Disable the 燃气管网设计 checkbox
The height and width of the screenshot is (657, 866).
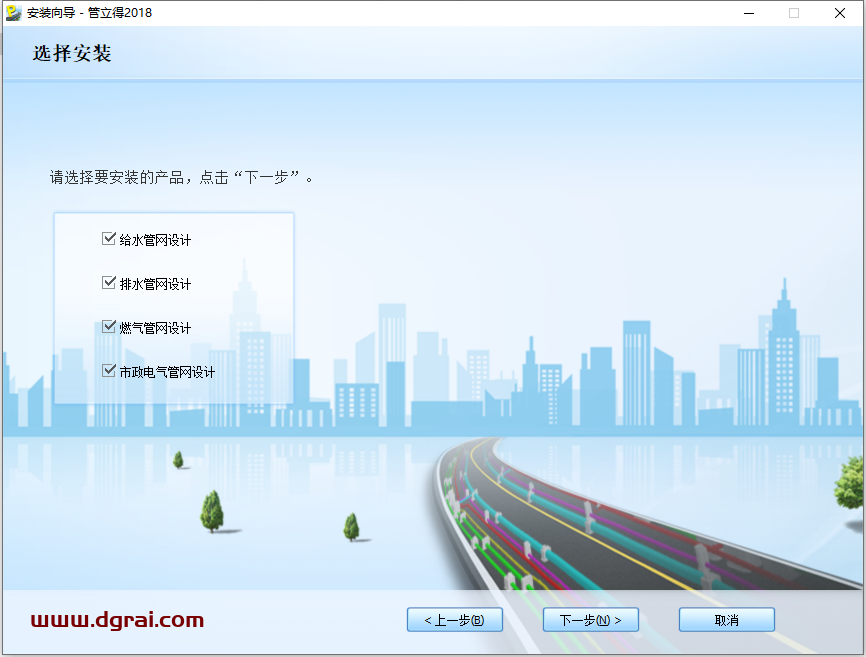(x=109, y=327)
